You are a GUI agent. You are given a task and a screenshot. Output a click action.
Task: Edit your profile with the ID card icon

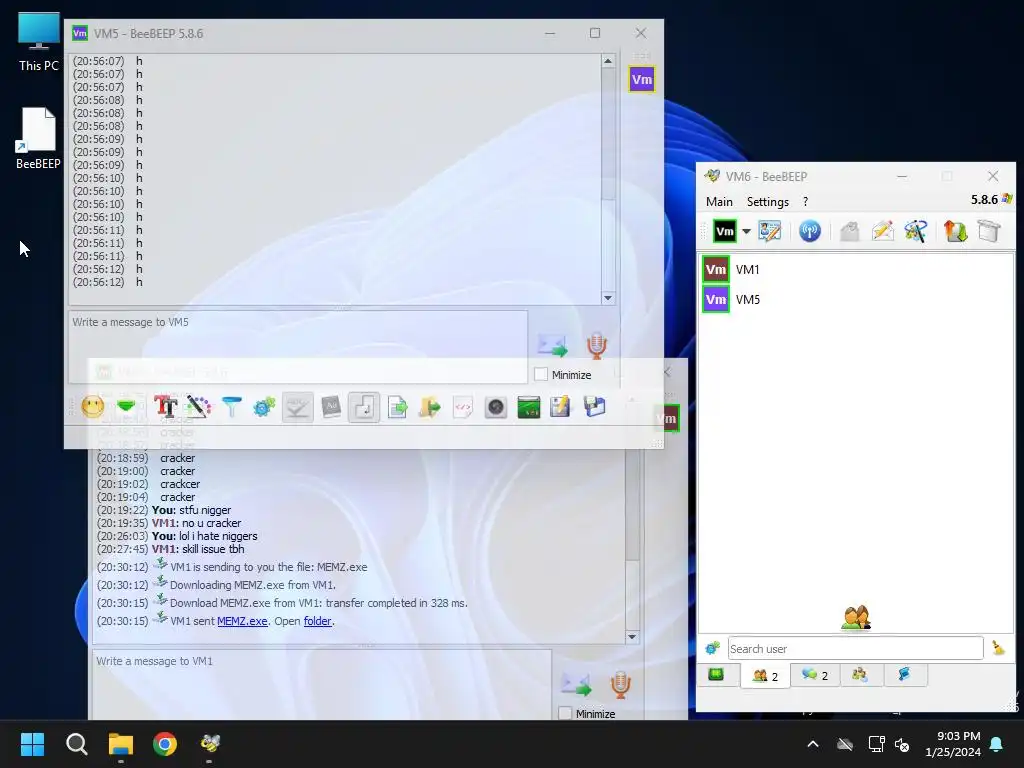coord(769,231)
